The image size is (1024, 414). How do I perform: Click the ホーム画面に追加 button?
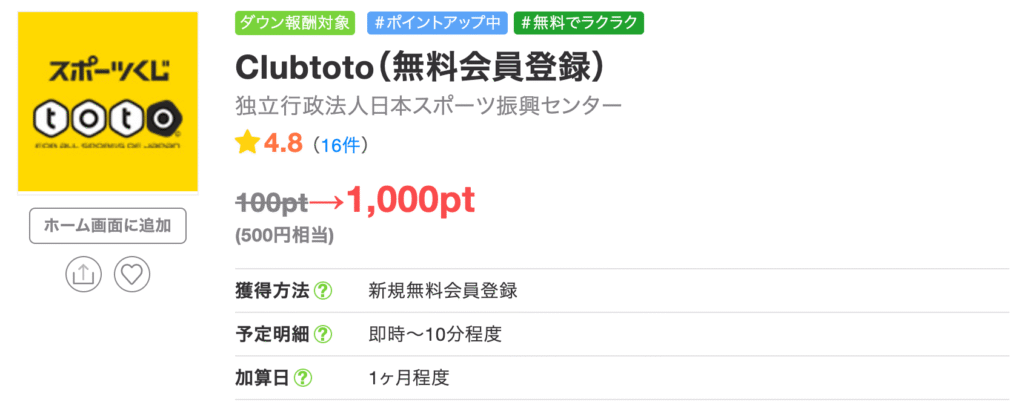108,226
